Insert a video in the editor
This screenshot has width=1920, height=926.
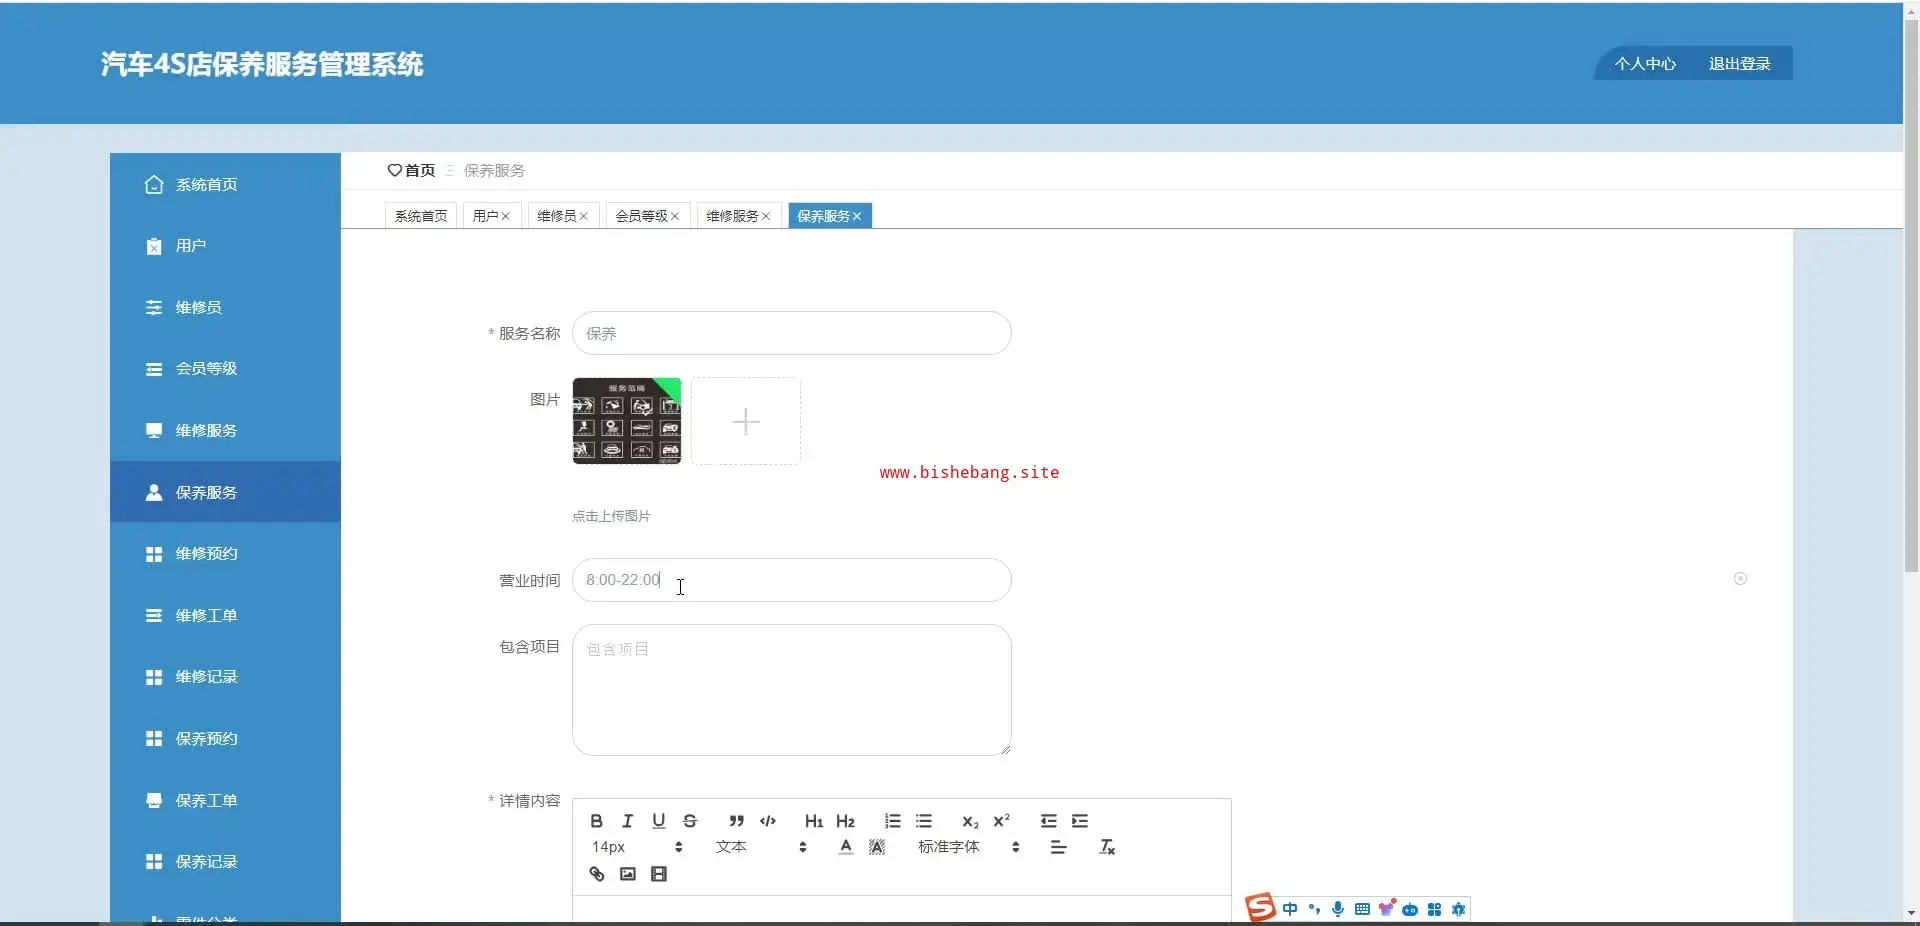point(658,874)
